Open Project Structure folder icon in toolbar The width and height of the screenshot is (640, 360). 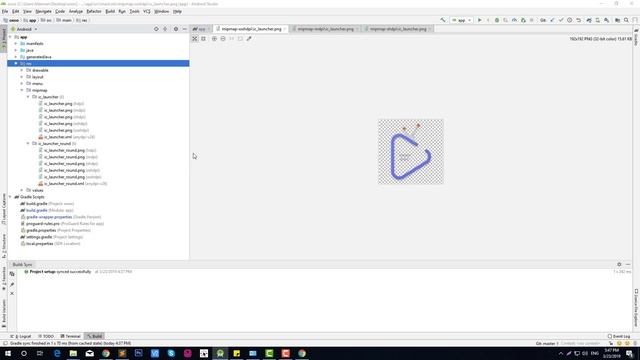[617, 20]
